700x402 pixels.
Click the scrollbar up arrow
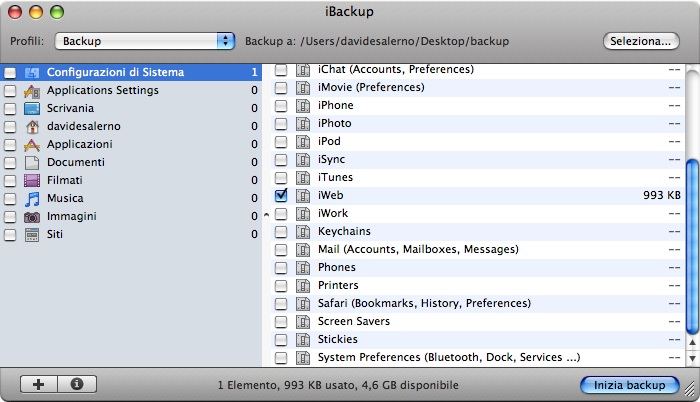click(692, 343)
